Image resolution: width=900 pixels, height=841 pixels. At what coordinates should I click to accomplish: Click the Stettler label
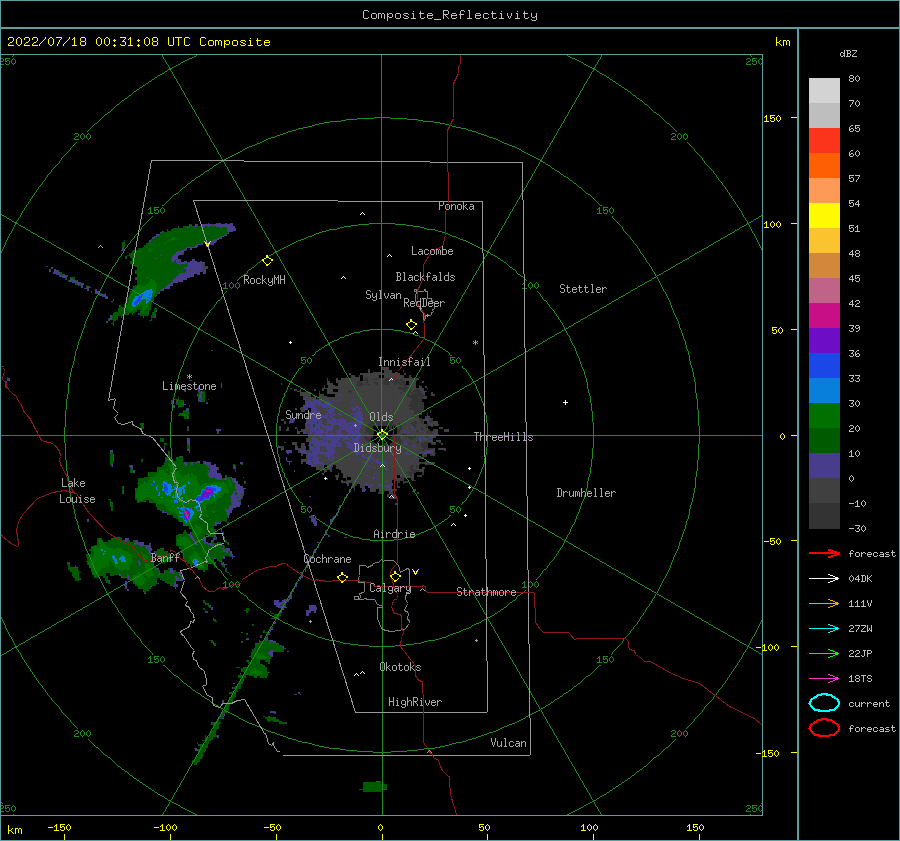(x=583, y=289)
